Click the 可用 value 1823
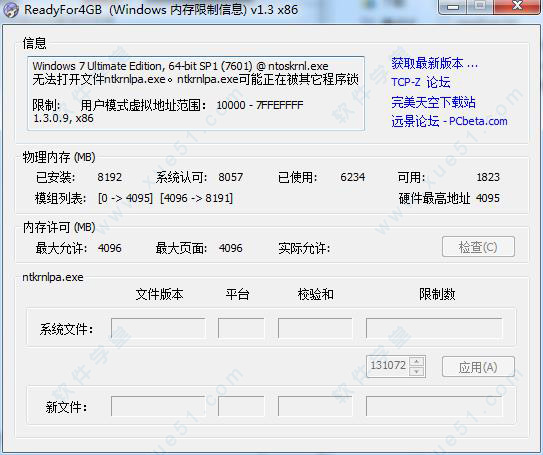This screenshot has width=543, height=455. [488, 177]
